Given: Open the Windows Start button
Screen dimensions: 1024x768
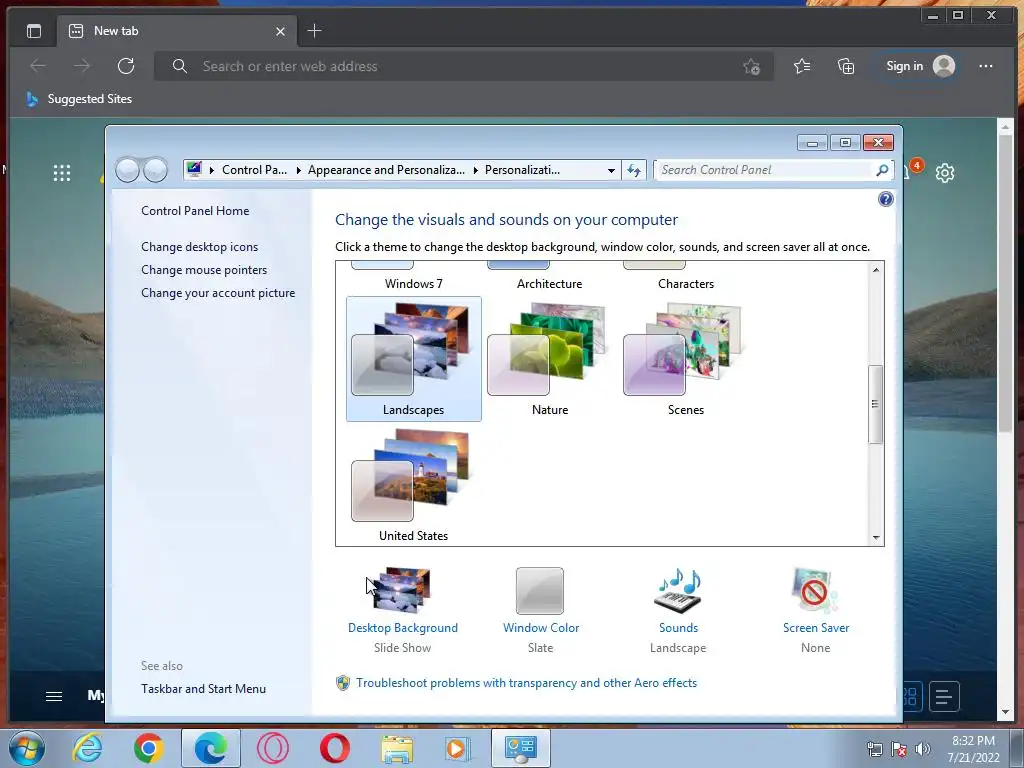Looking at the screenshot, I should point(27,748).
